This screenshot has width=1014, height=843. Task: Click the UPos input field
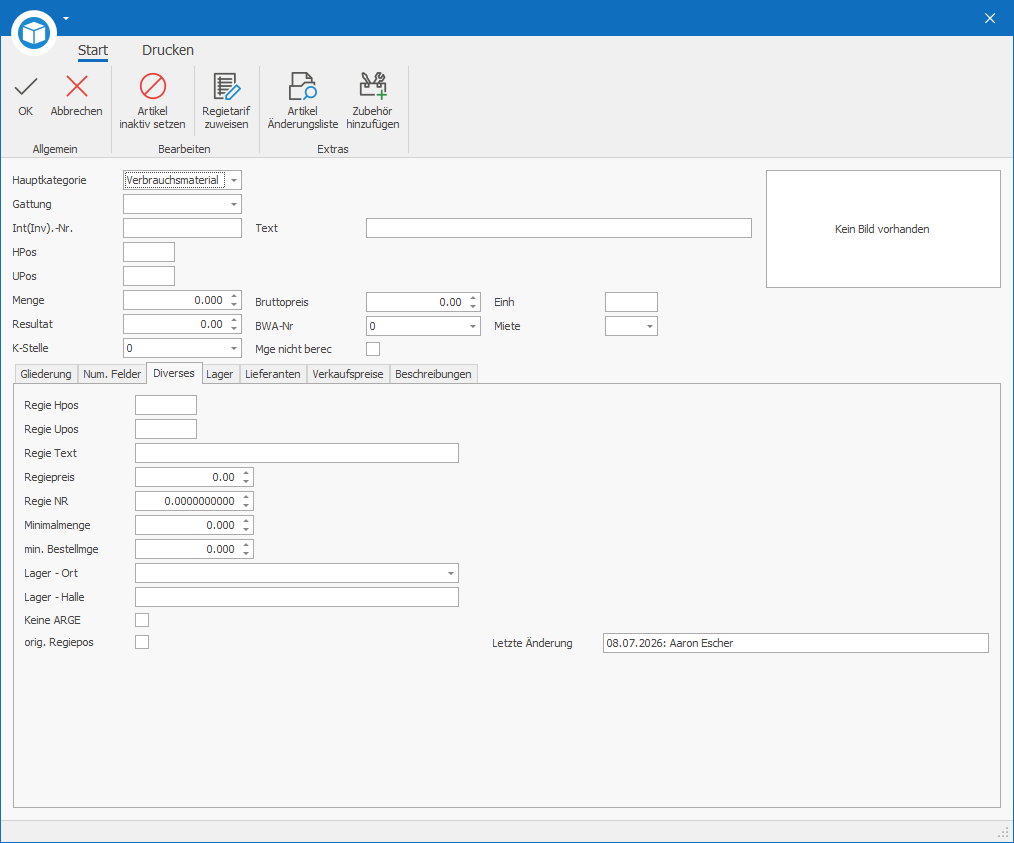click(149, 276)
